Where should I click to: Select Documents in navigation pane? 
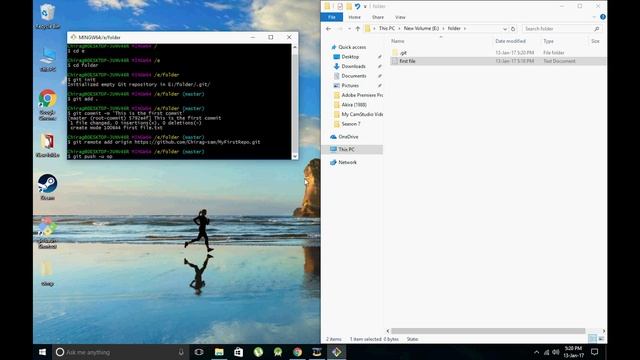click(353, 76)
